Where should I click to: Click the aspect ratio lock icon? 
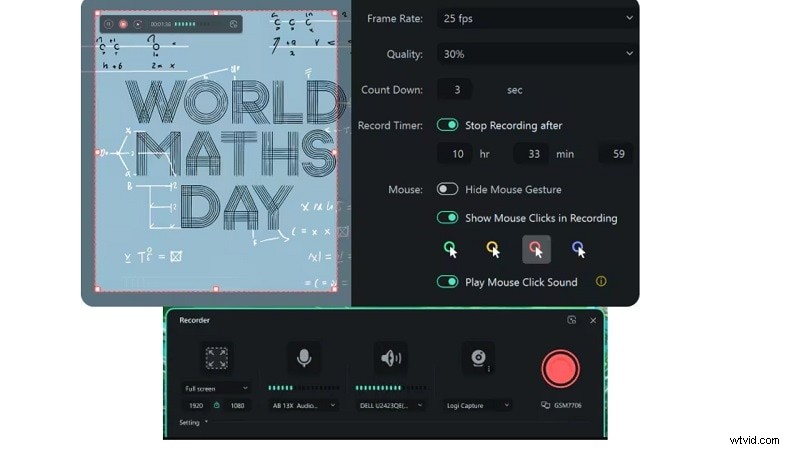tap(216, 405)
